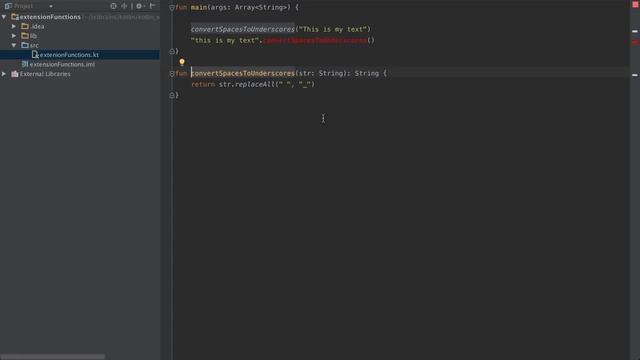This screenshot has height=360, width=640.
Task: Click the str: String parameter
Action: point(322,73)
